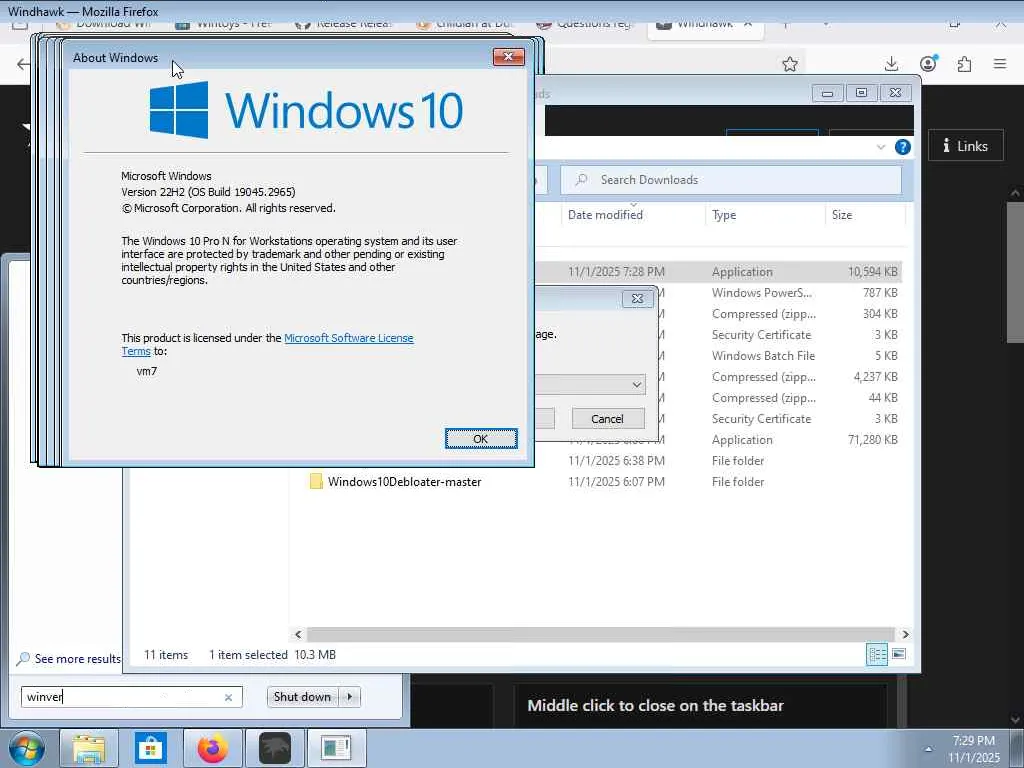Click OK in the About Windows dialog
The height and width of the screenshot is (768, 1024).
(481, 438)
